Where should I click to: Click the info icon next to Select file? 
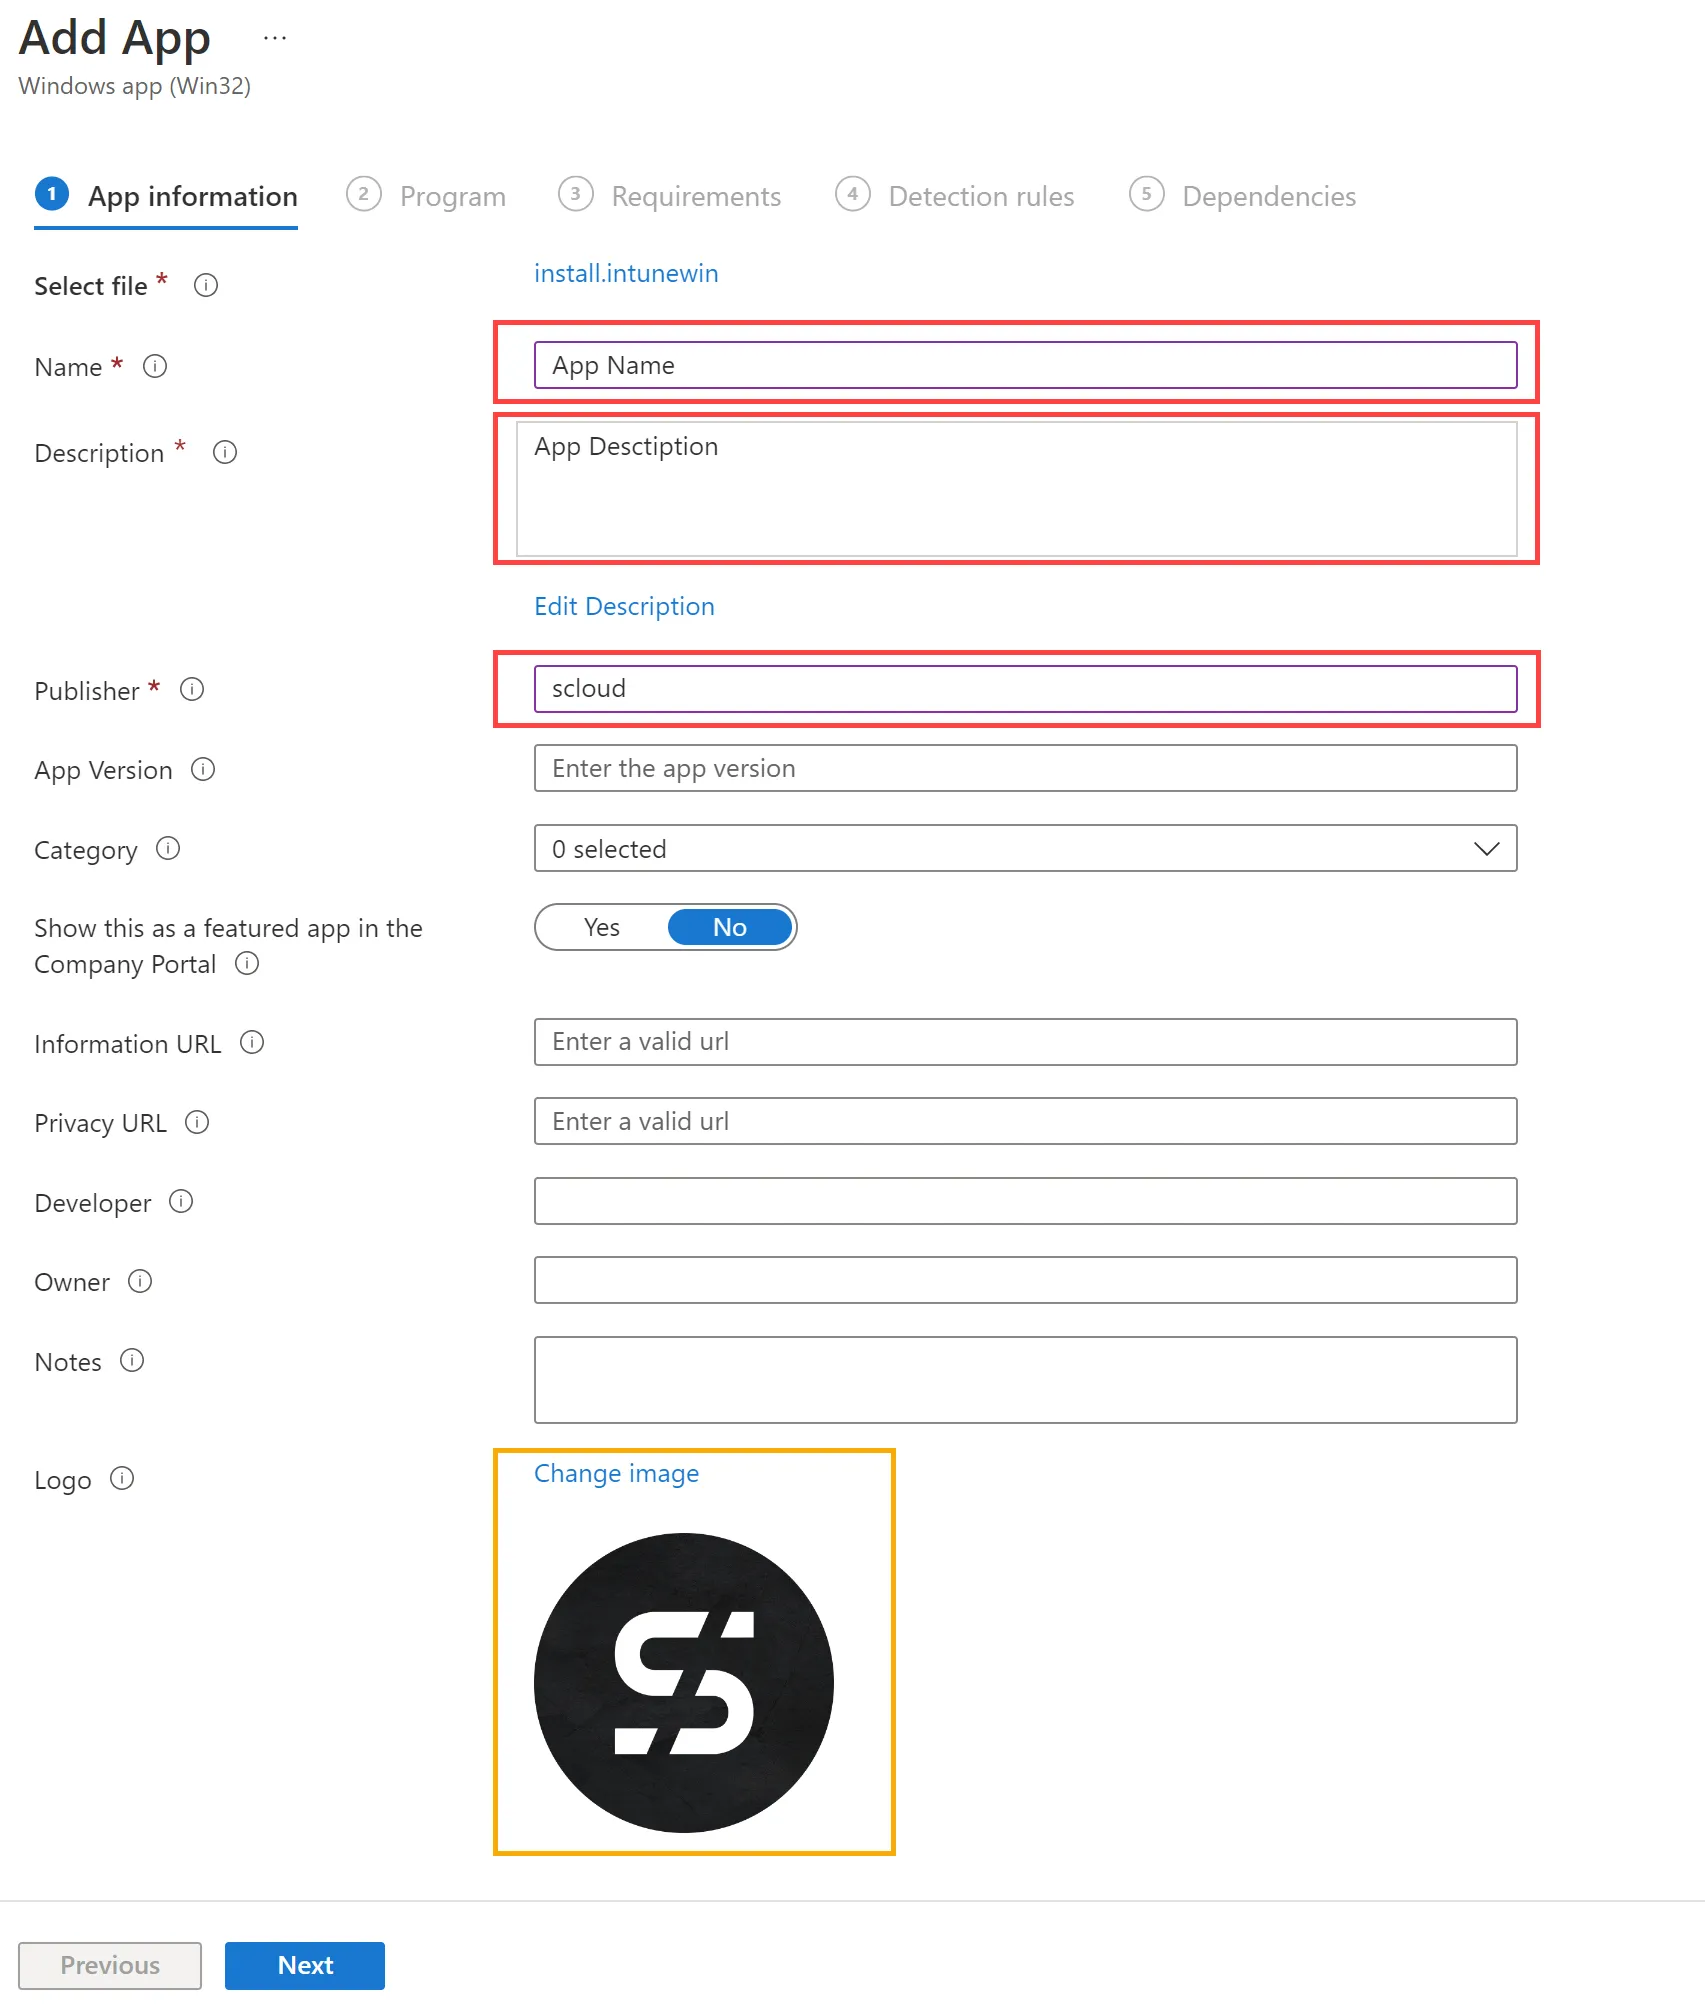tap(206, 286)
